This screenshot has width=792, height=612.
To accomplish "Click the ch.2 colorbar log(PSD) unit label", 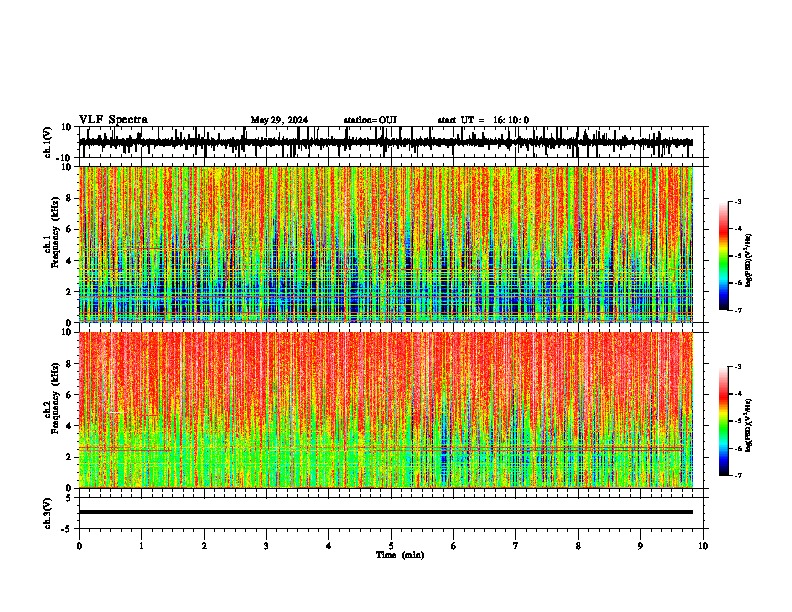I will click(x=749, y=426).
